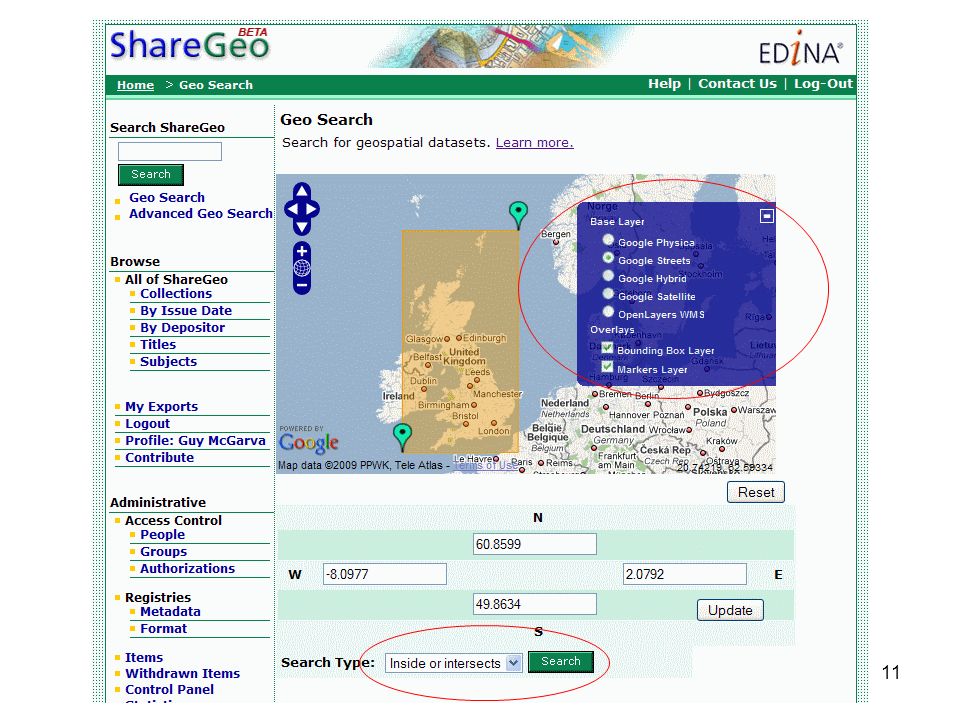The image size is (960, 720).
Task: Open Profile: Guy McGarva
Action: [x=195, y=441]
